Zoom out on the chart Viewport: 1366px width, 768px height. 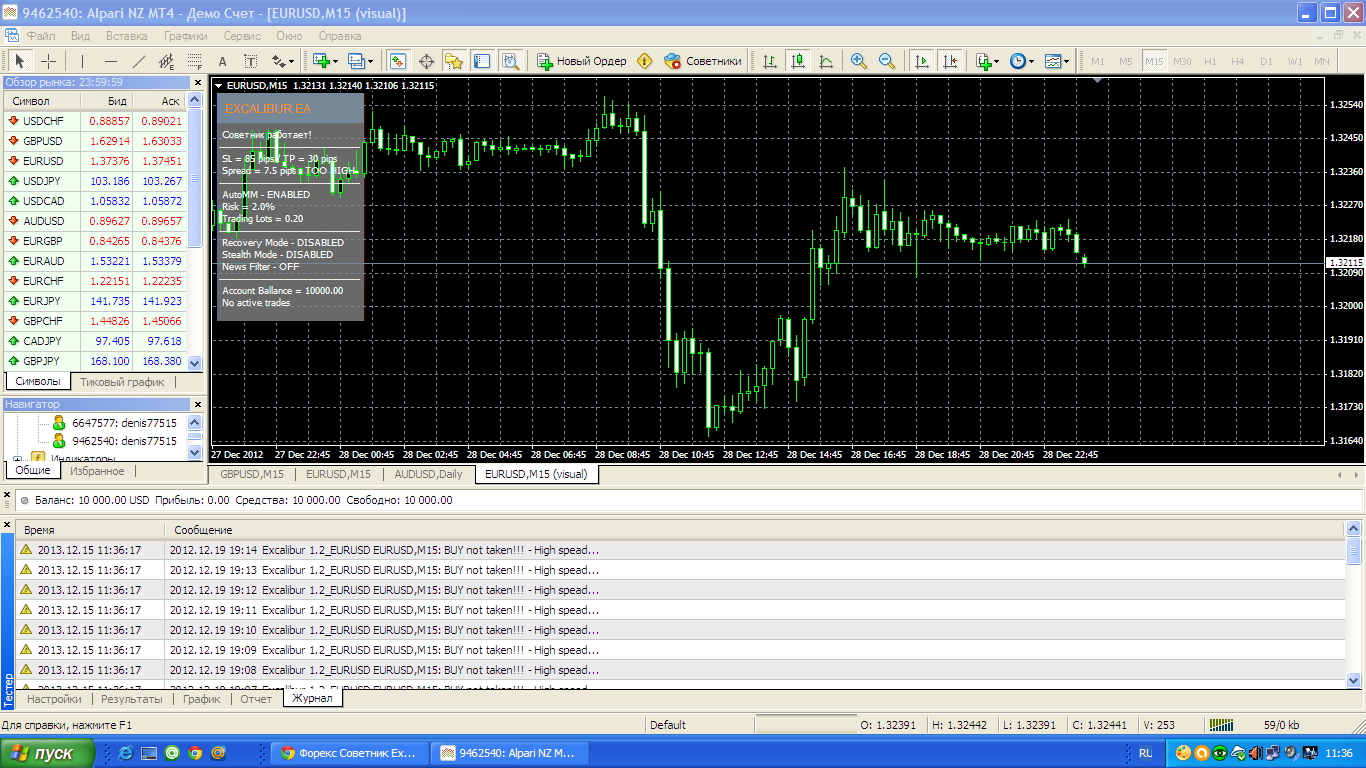click(887, 61)
